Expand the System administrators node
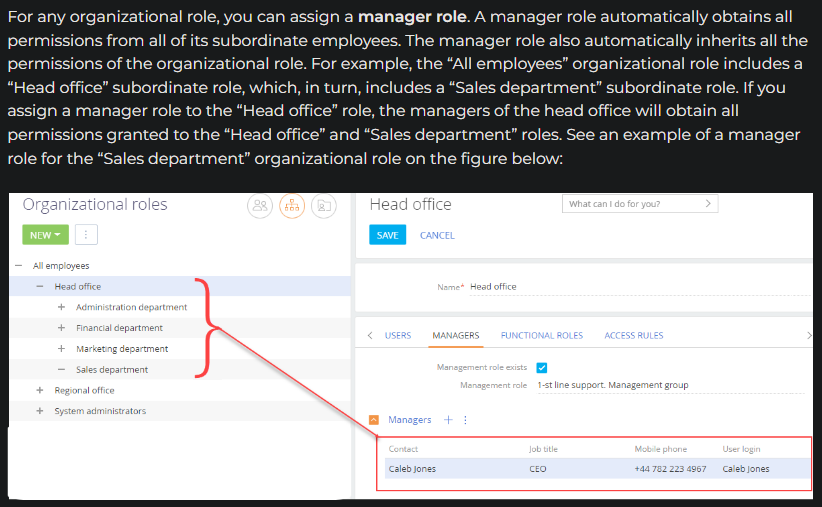 pos(40,411)
